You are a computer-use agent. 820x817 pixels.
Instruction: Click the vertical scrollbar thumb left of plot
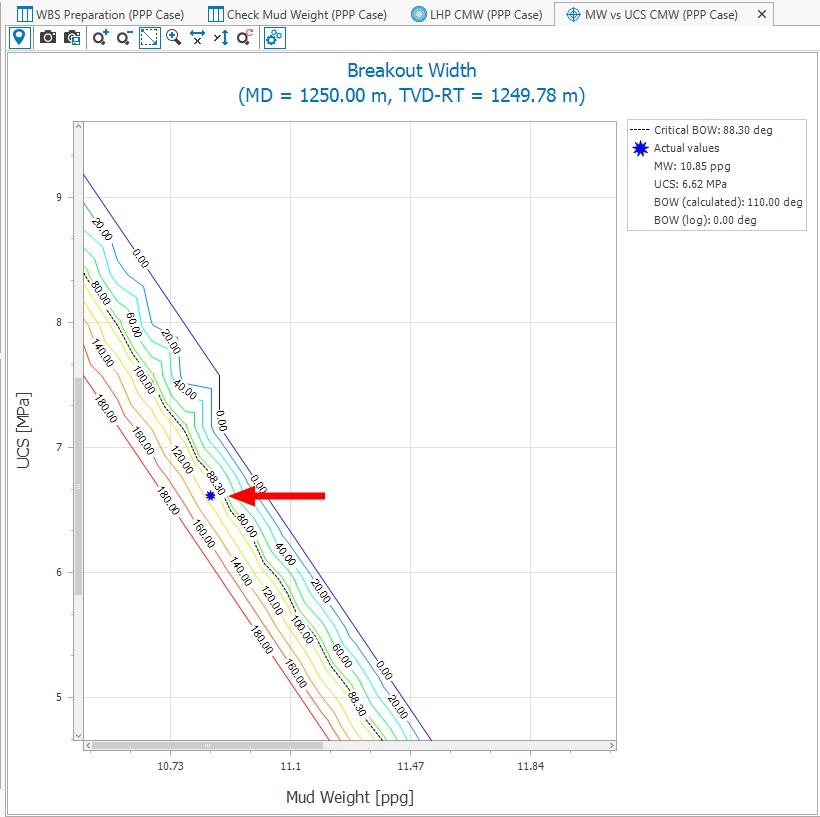point(79,486)
